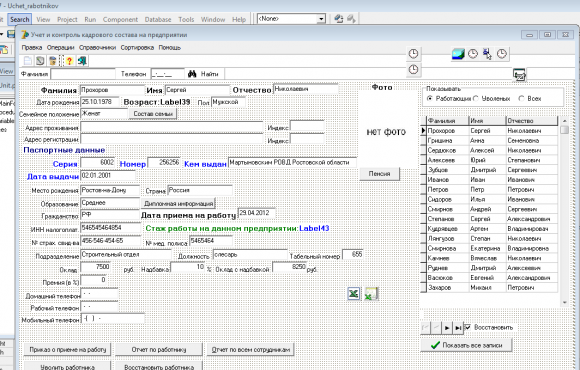Click the exit door toolbar icon
Image resolution: width=580 pixels, height=370 pixels.
point(82,61)
